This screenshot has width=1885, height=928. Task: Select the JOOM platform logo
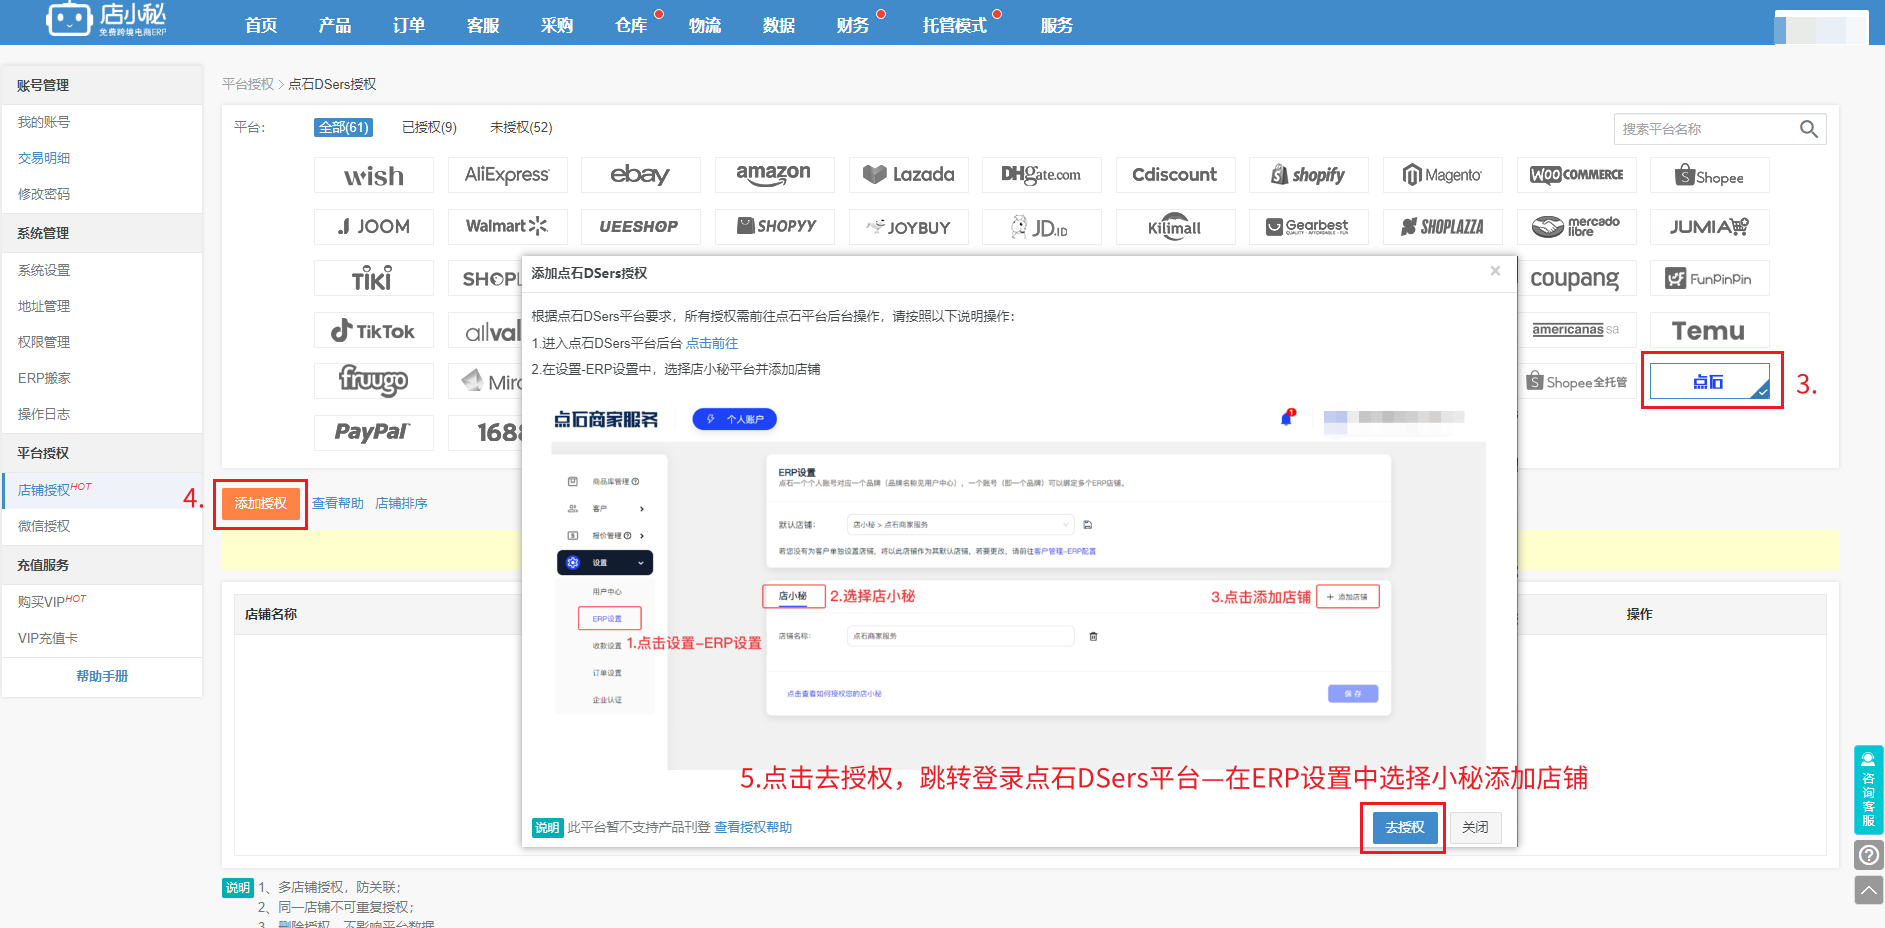(374, 227)
